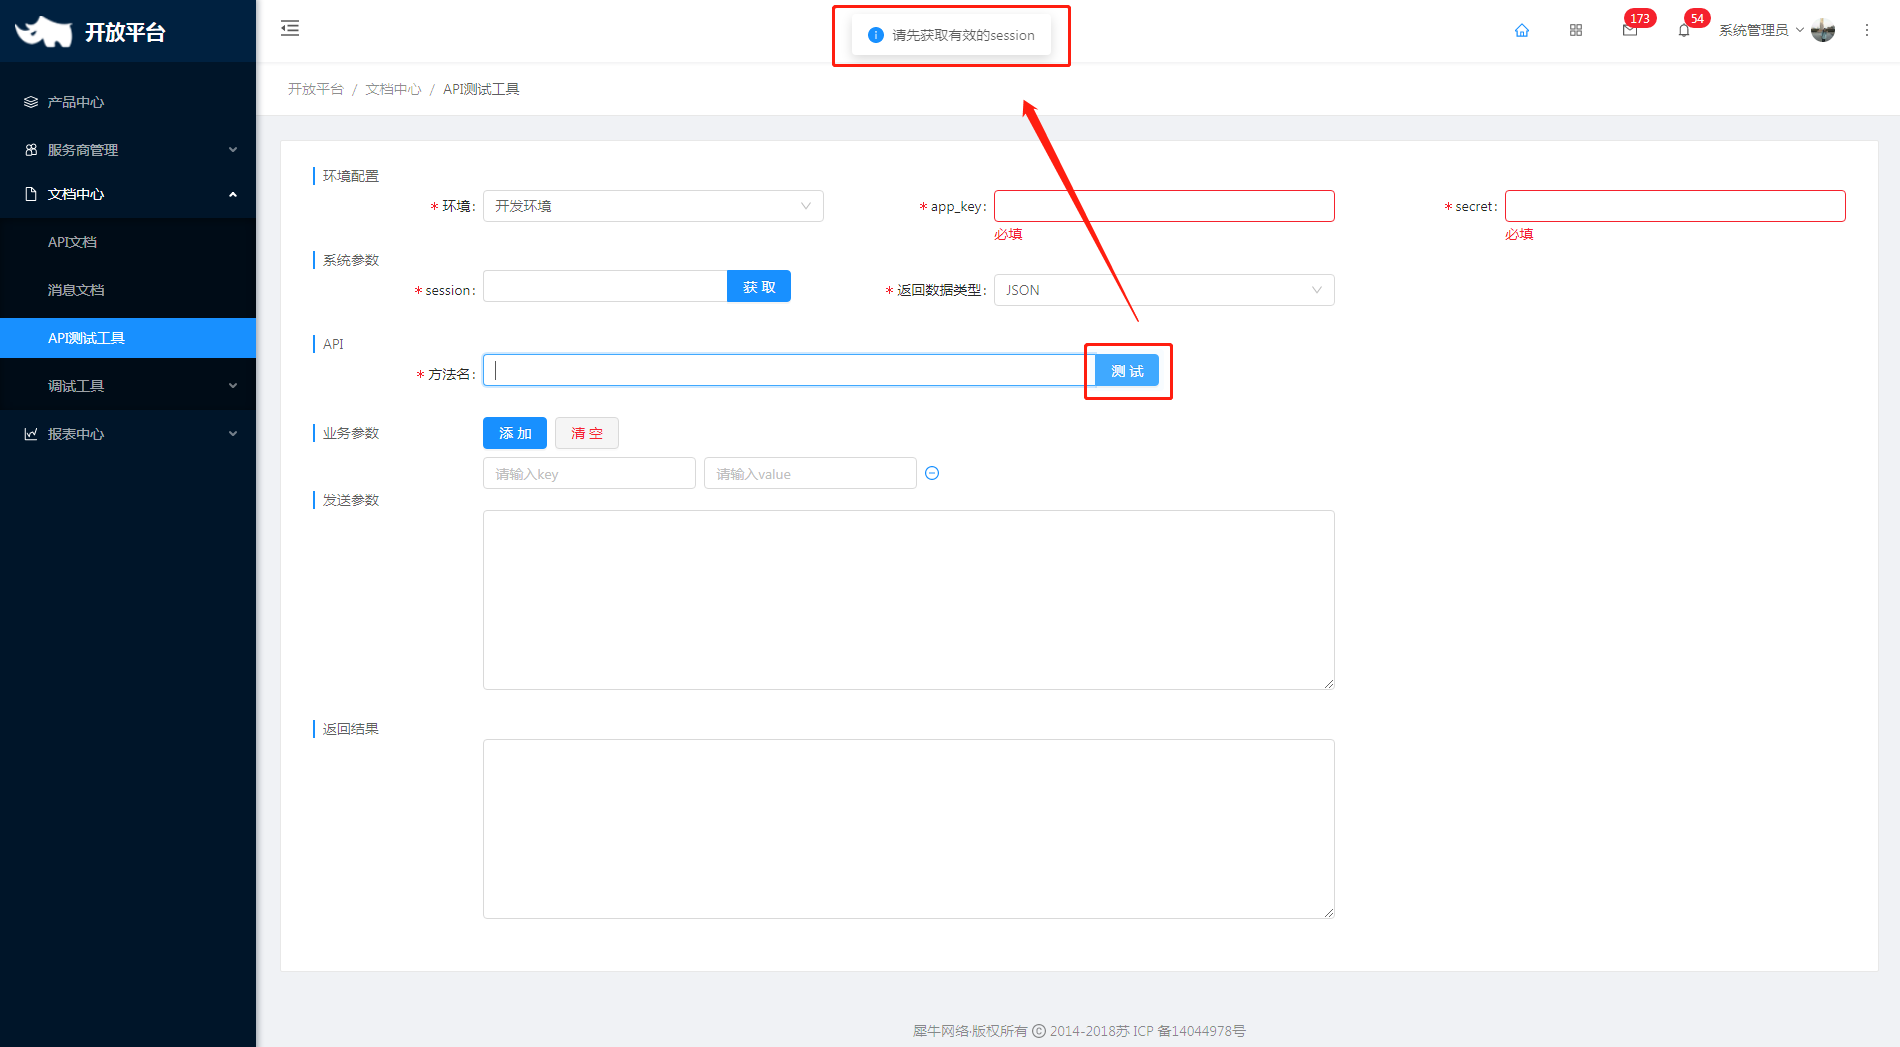This screenshot has height=1047, width=1900.
Task: Open notifications bell with 54 badge
Action: click(x=1684, y=30)
